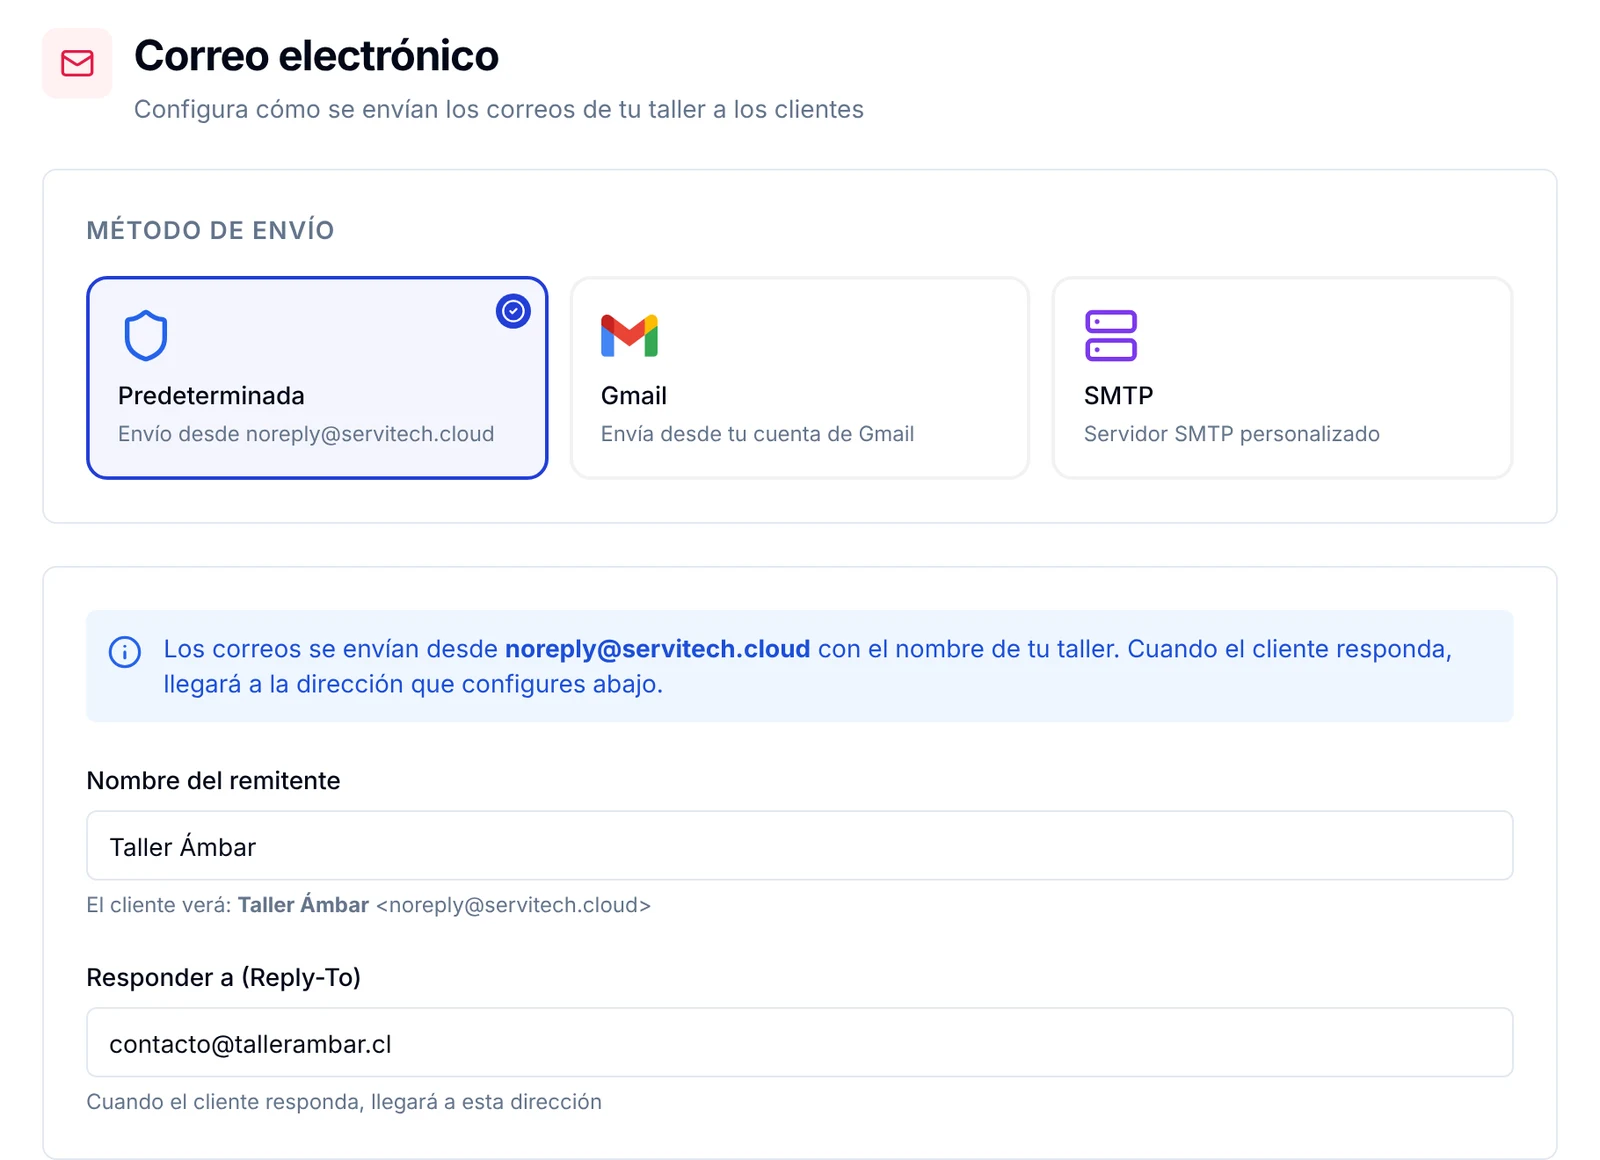Click 'Cuando el cliente responda, llegará a esta dirección' hint
The image size is (1600, 1160).
coord(344,1102)
